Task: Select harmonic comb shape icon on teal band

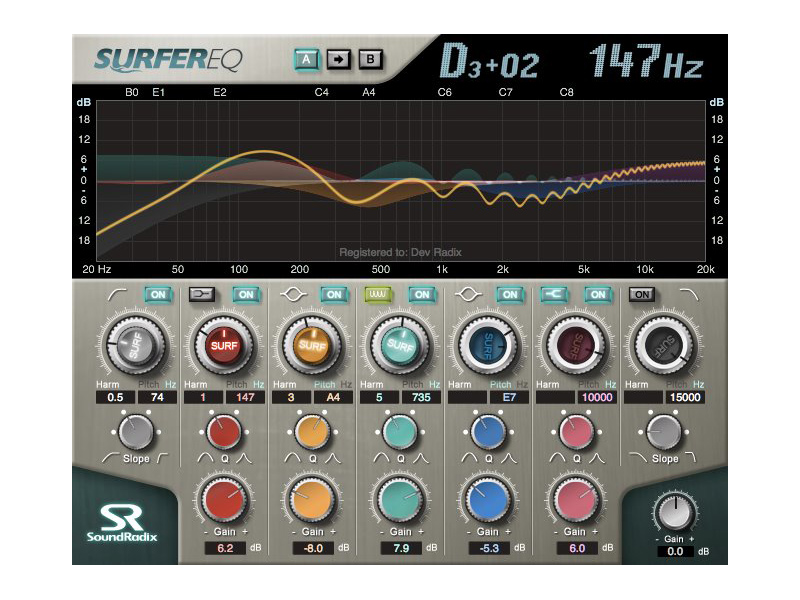Action: pyautogui.click(x=378, y=294)
